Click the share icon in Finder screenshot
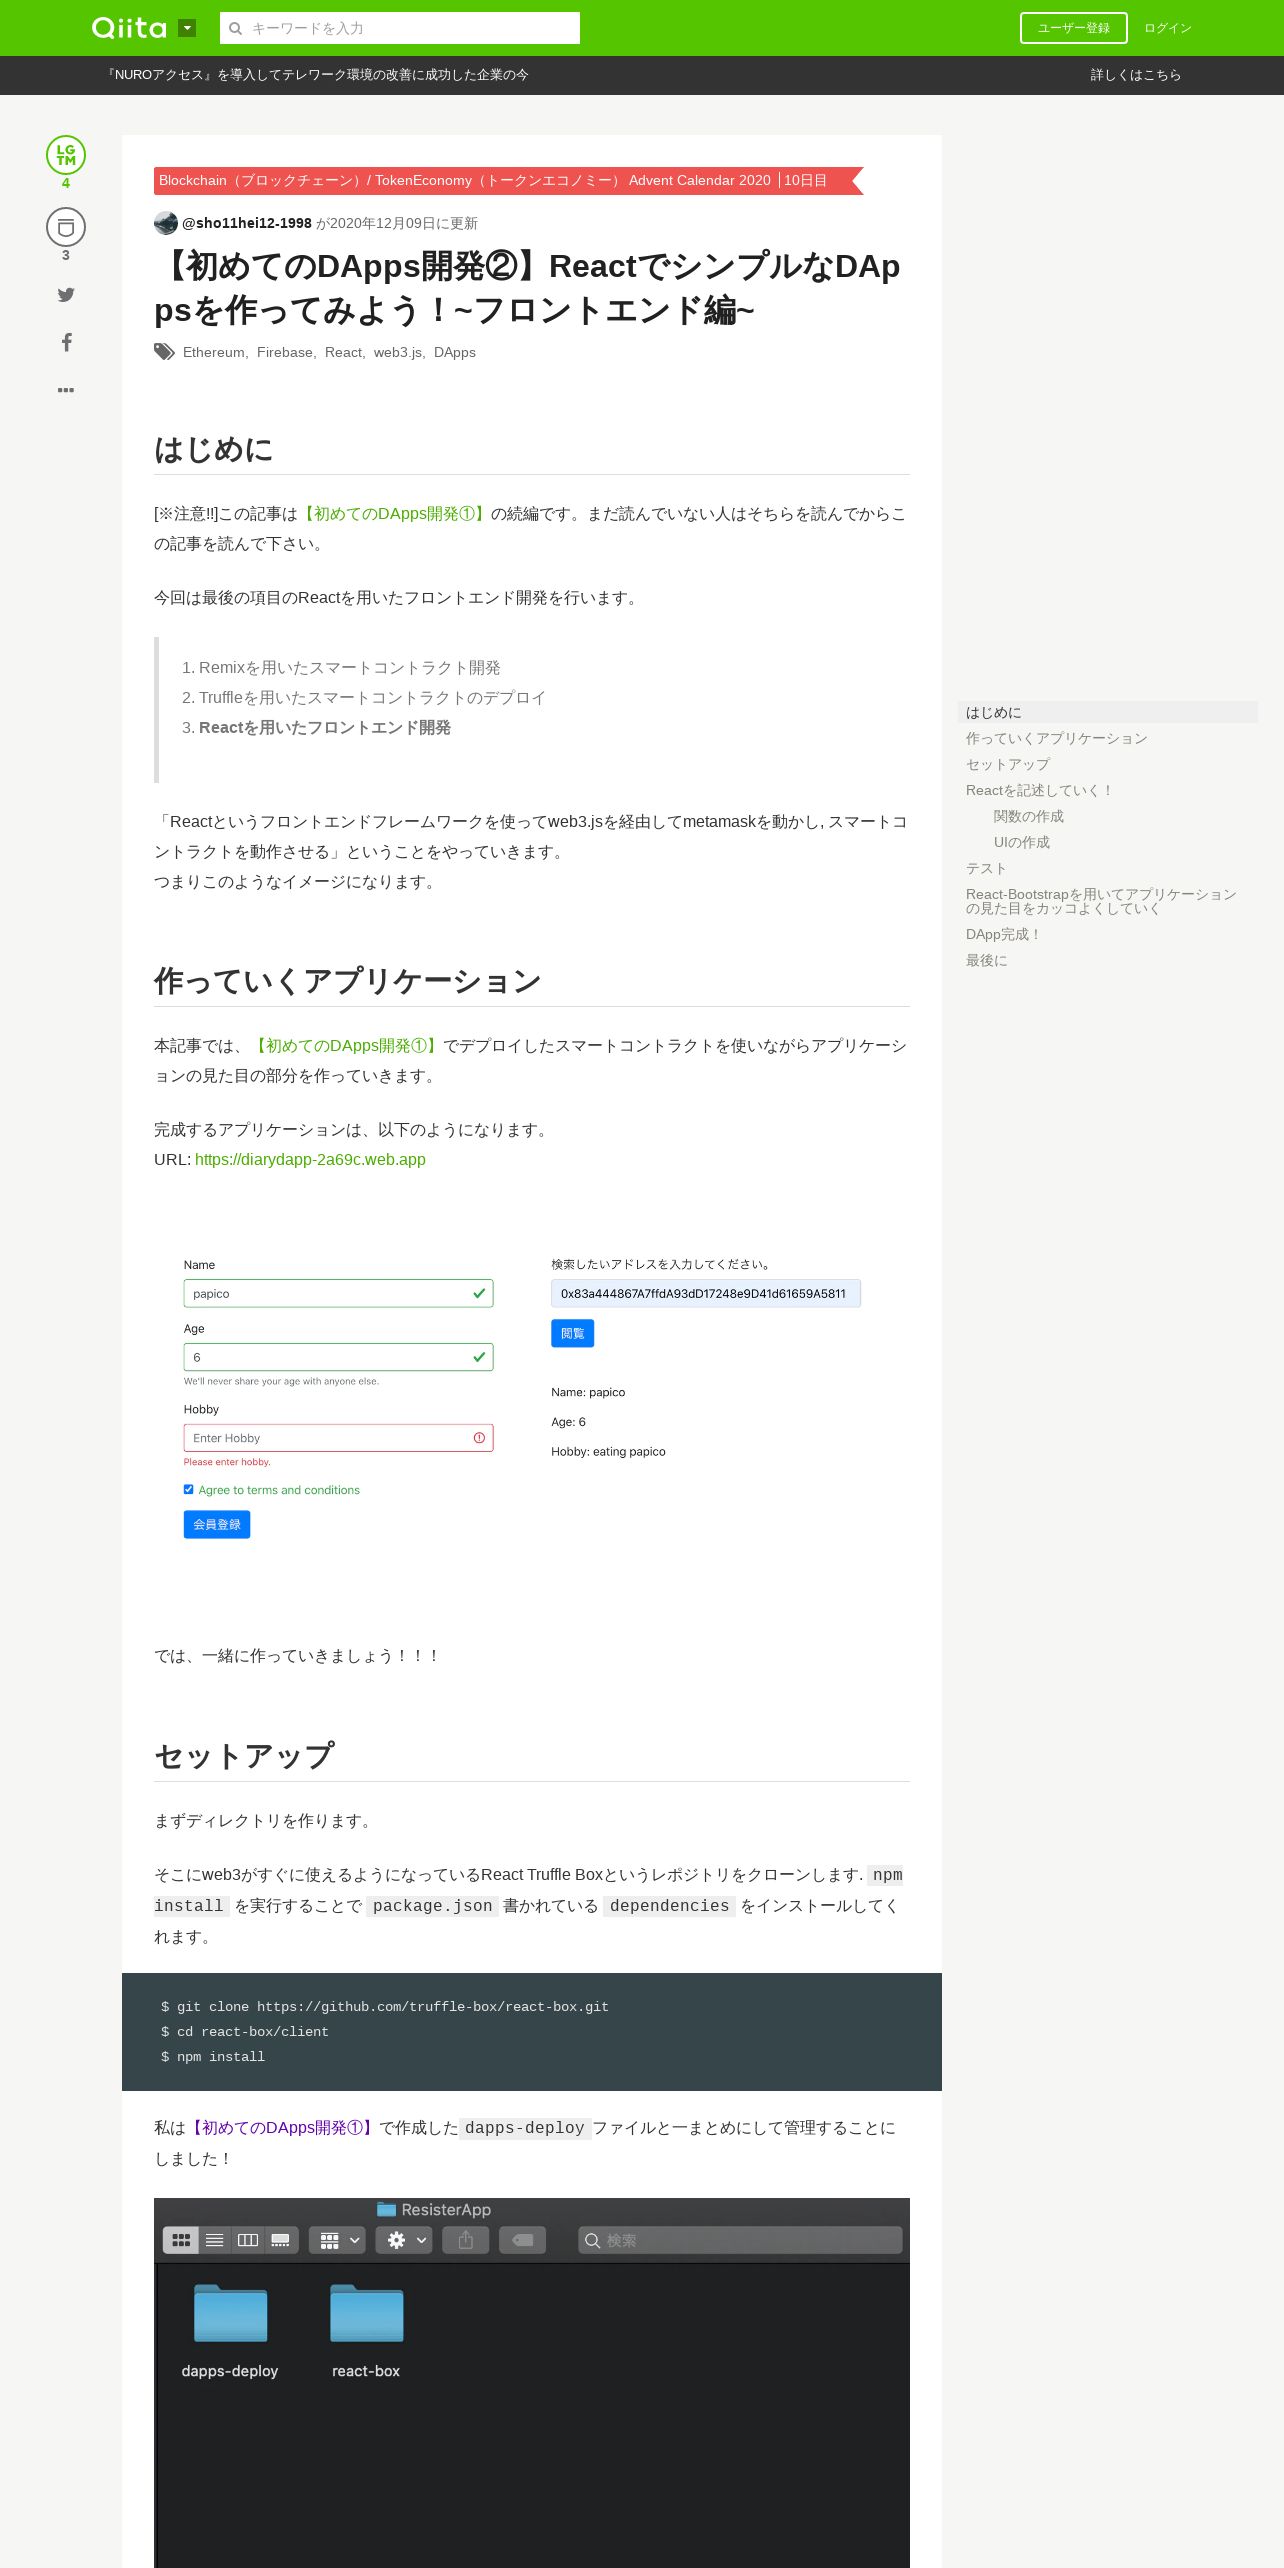Screen dimensions: 1284x2568 click(x=466, y=2240)
